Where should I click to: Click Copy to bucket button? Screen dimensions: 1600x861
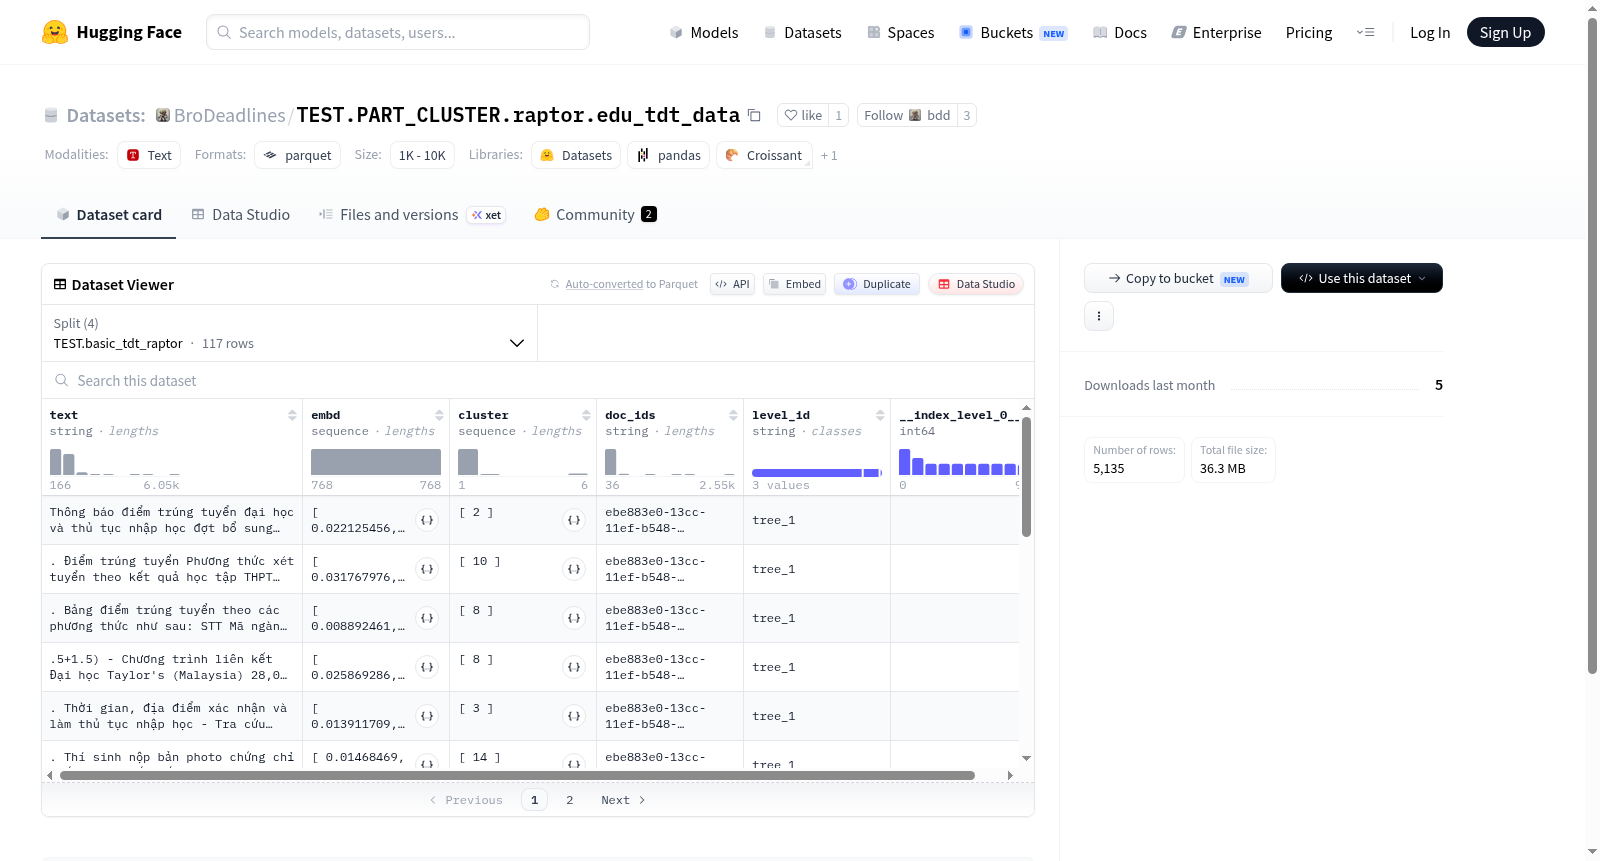(1178, 278)
